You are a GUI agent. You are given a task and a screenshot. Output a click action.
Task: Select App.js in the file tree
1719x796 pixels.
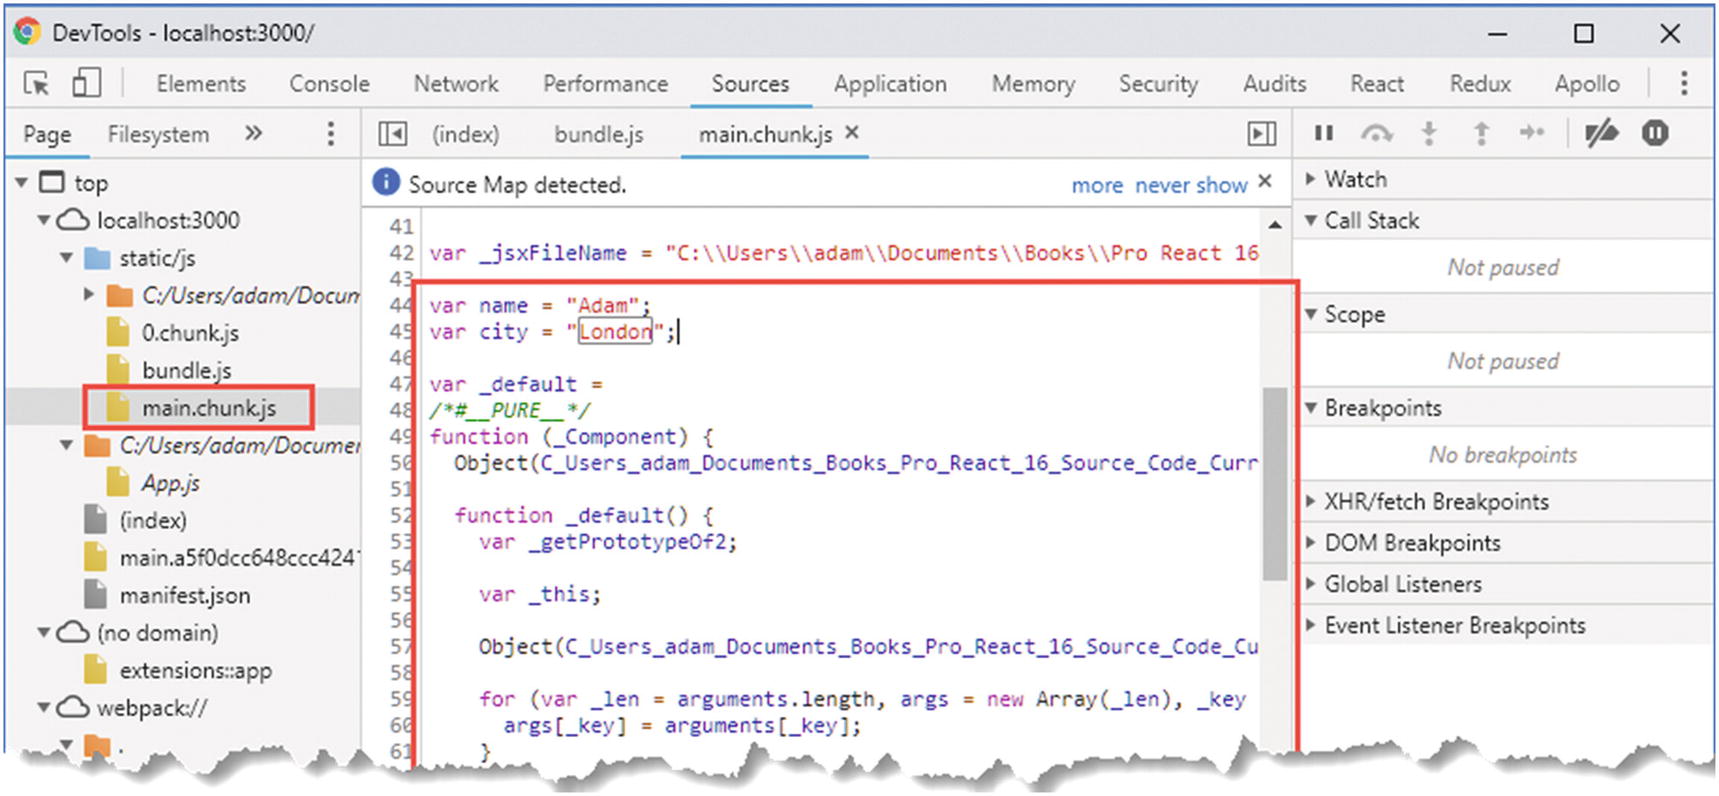170,483
